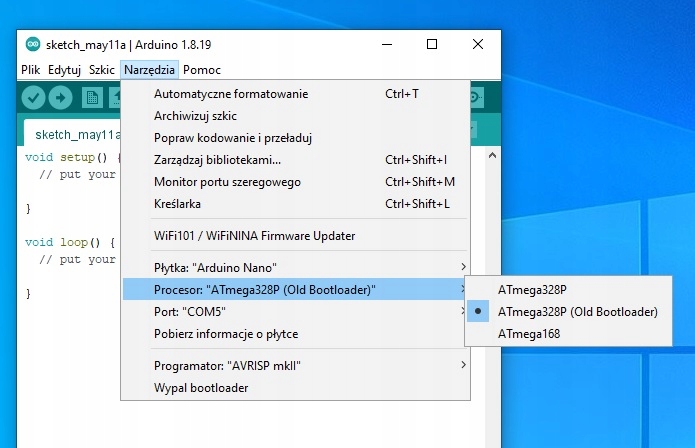Click the void loop() code line
Screen dimensions: 695x448
70,242
